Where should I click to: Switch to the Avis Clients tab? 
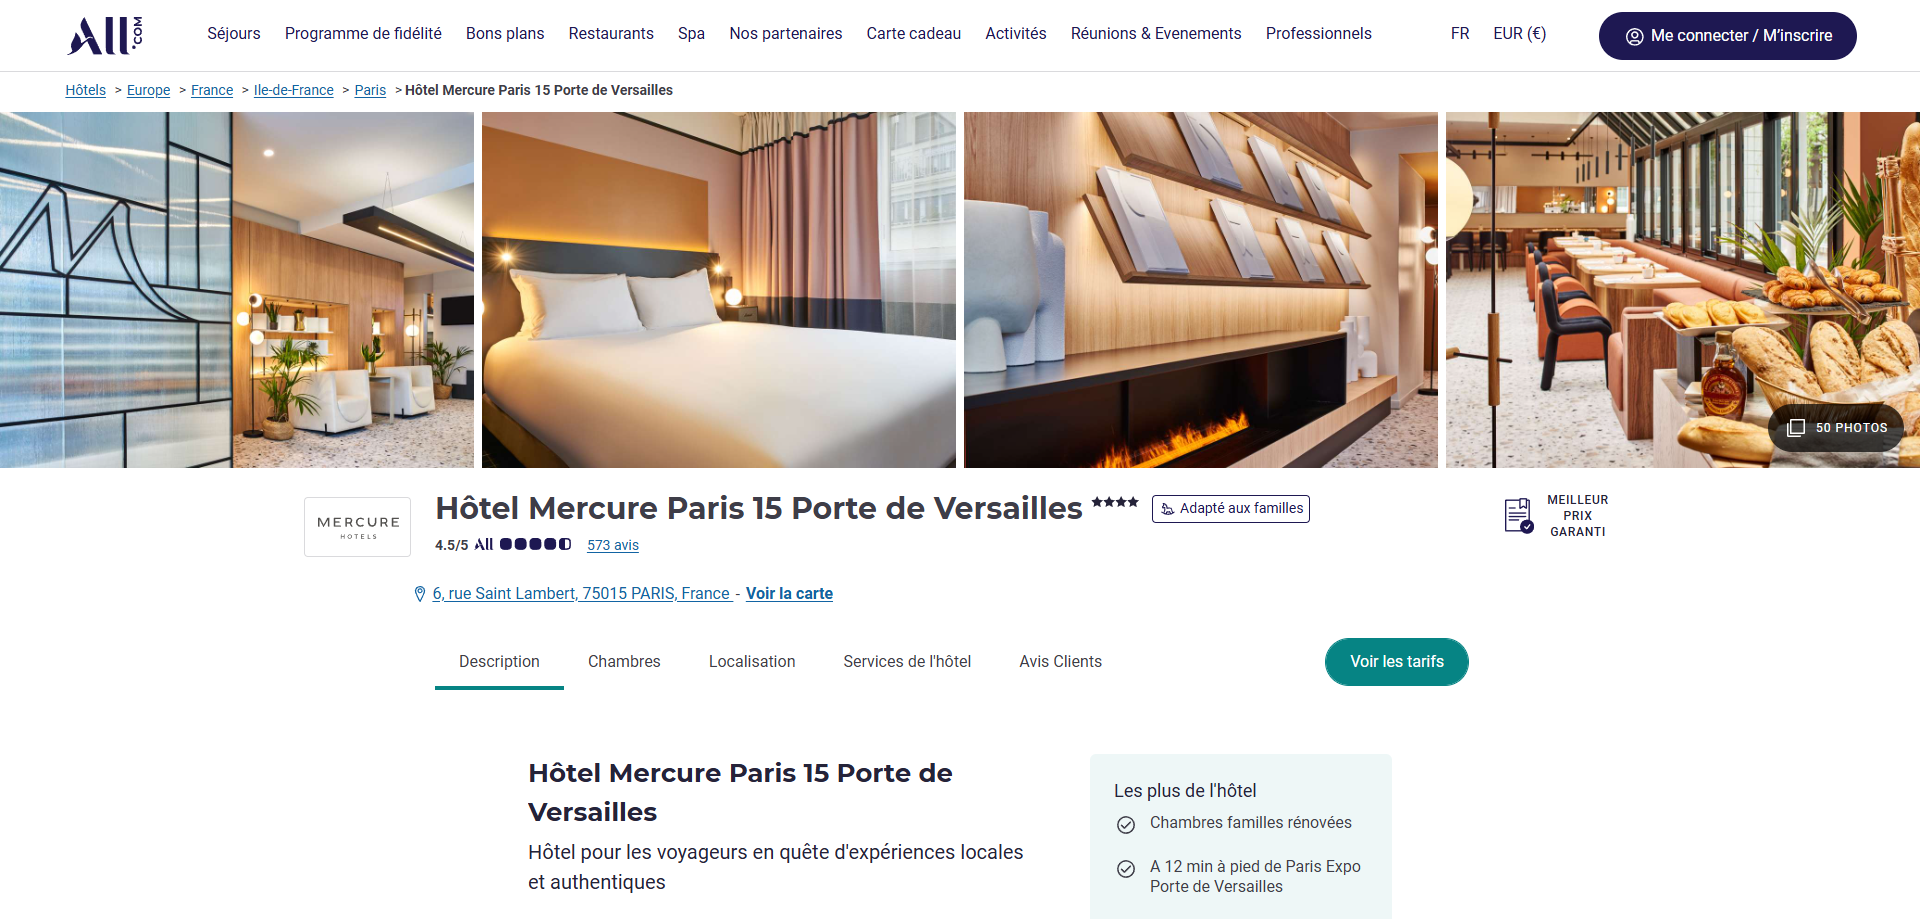pyautogui.click(x=1060, y=662)
